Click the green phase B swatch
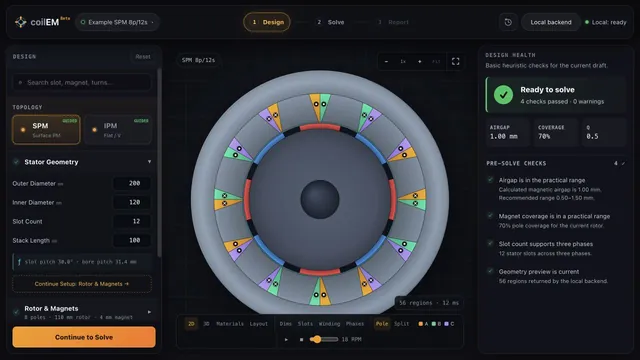Screen dimensions: 640x360 click(433, 324)
